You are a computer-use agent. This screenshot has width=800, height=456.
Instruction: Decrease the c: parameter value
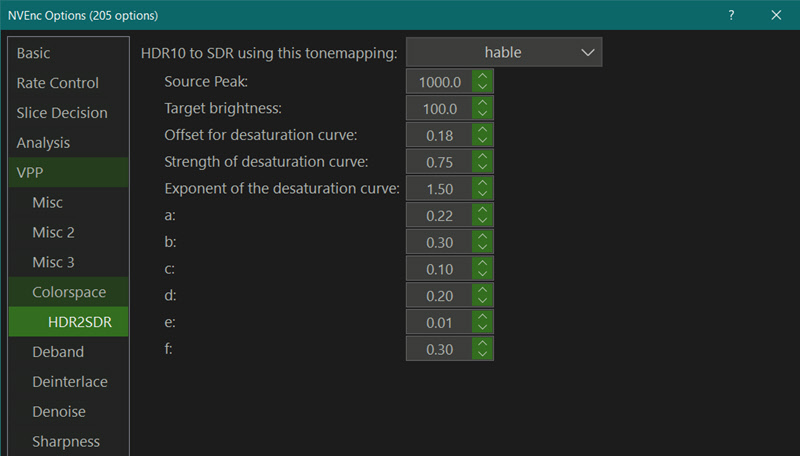pyautogui.click(x=482, y=275)
